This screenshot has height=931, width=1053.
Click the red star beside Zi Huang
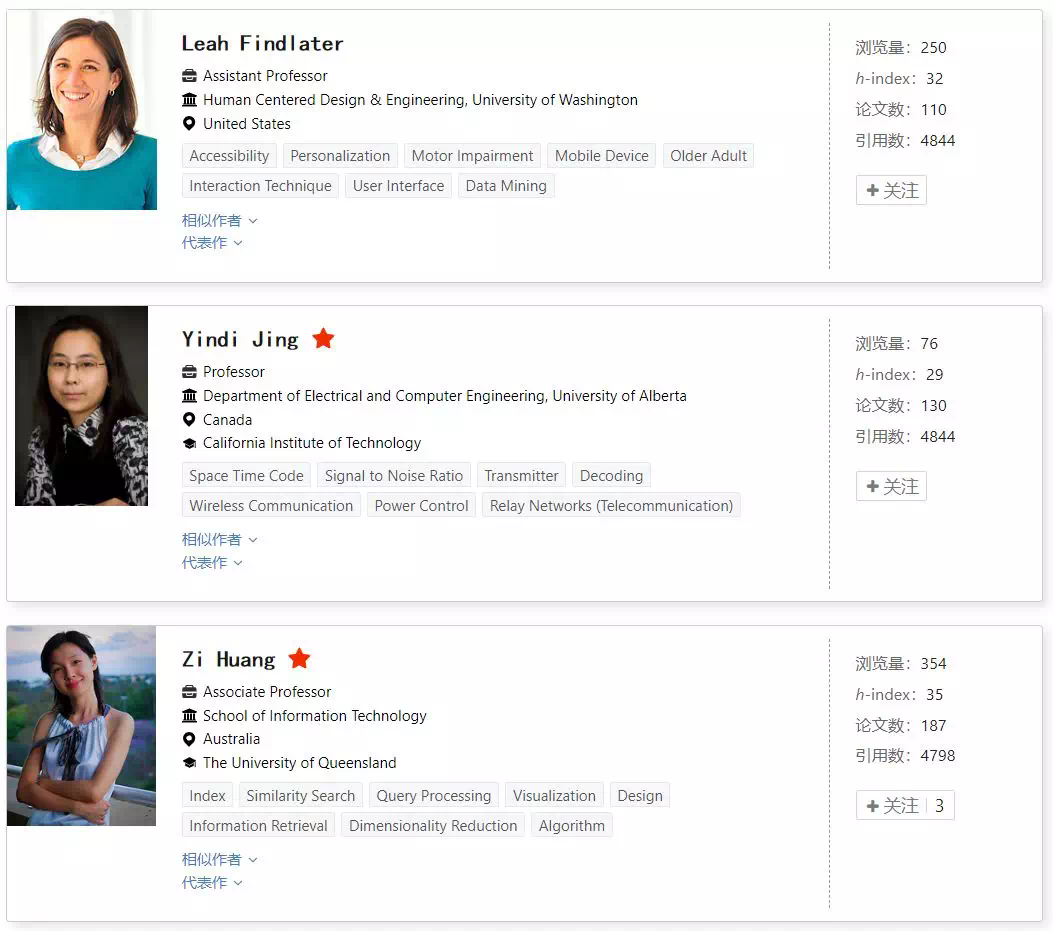tap(299, 658)
